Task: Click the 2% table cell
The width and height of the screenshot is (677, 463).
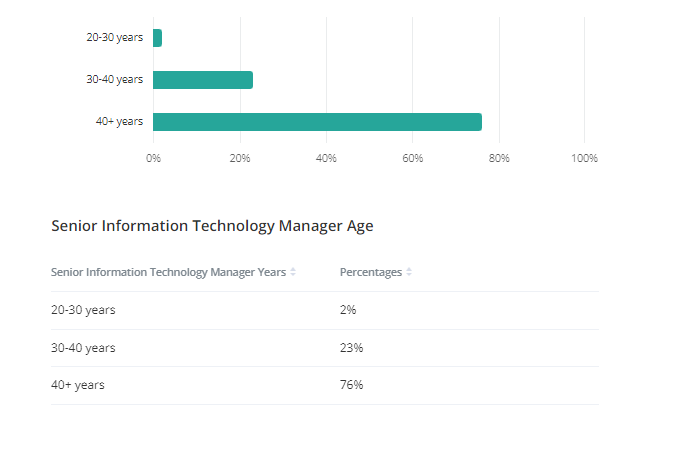Action: [348, 310]
